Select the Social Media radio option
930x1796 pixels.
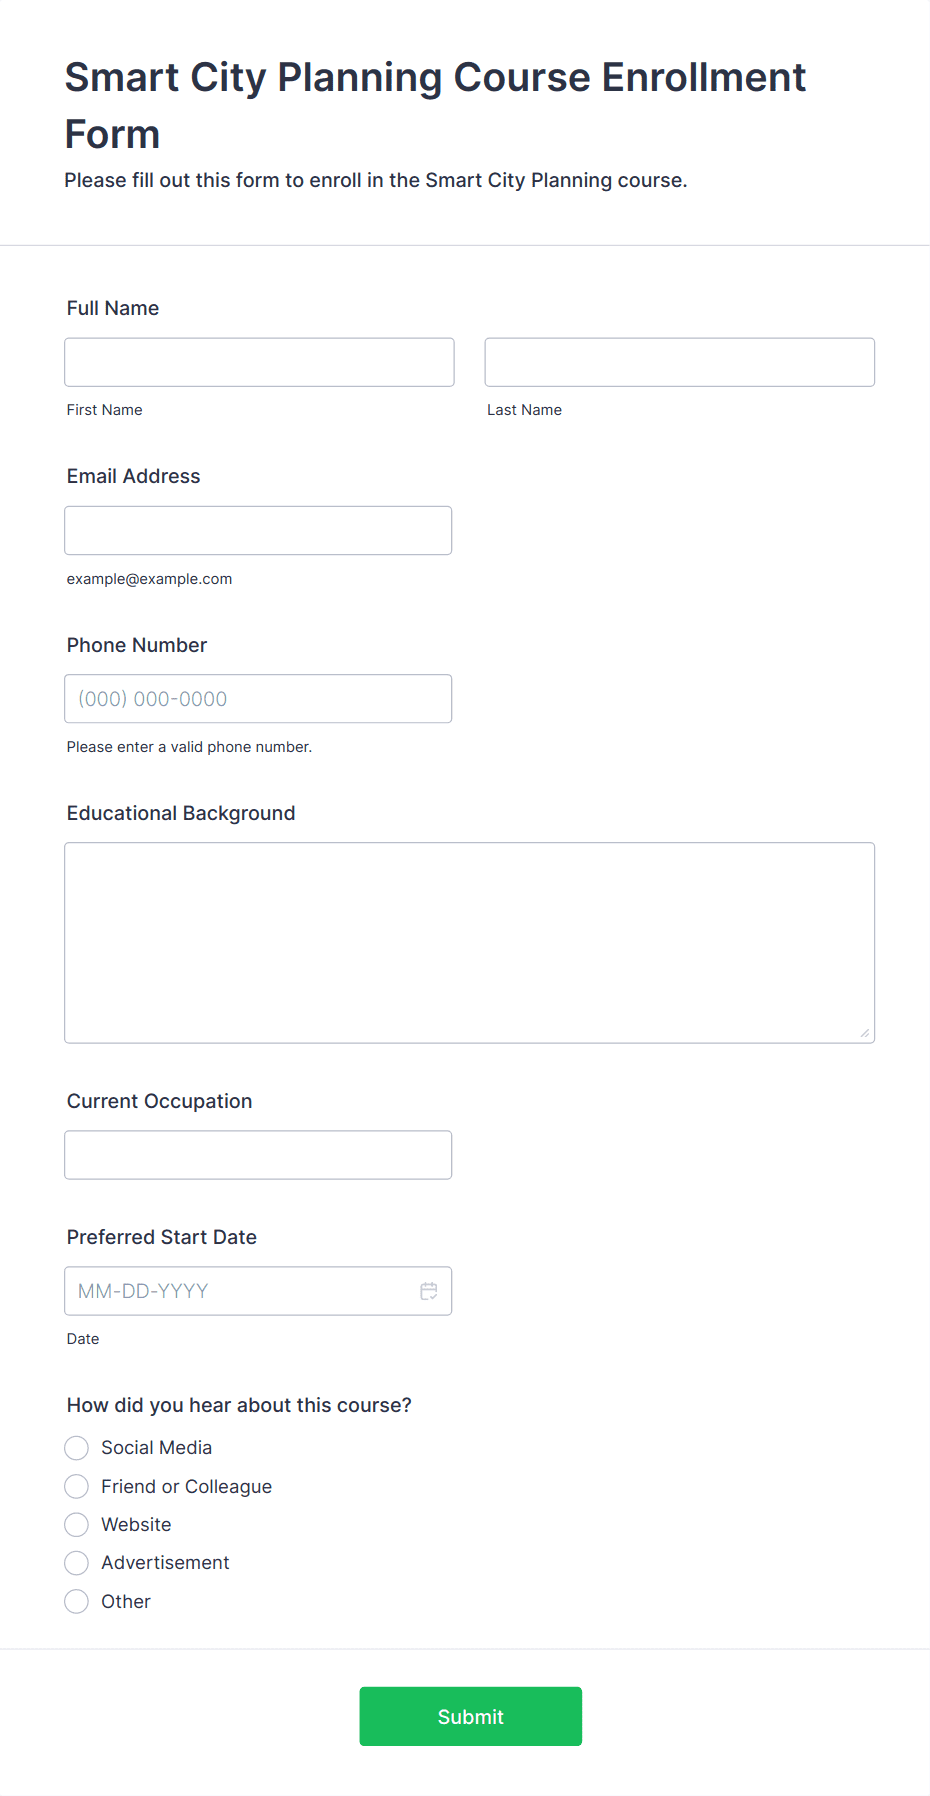77,1448
